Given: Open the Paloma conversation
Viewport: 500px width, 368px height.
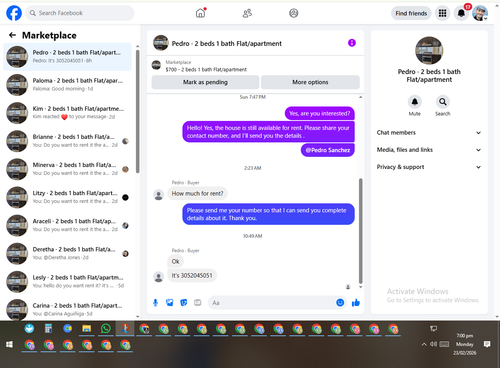Looking at the screenshot, I should click(68, 85).
